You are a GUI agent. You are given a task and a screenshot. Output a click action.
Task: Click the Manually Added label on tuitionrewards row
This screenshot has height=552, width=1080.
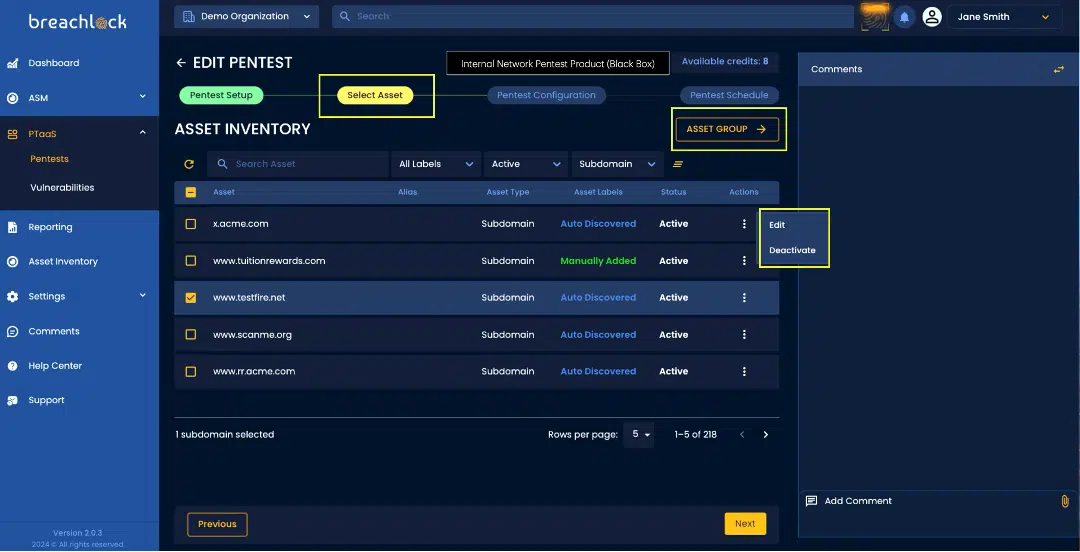pos(599,261)
